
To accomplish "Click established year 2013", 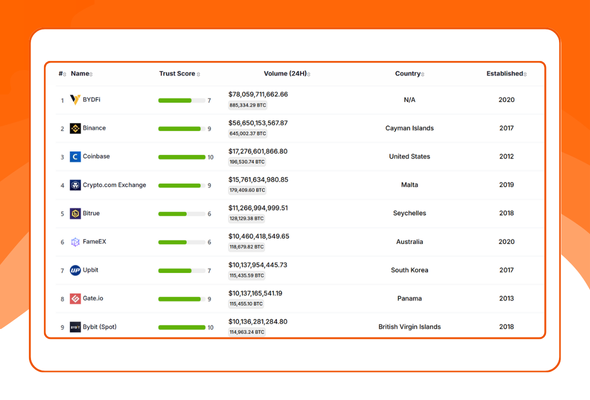I will point(506,298).
